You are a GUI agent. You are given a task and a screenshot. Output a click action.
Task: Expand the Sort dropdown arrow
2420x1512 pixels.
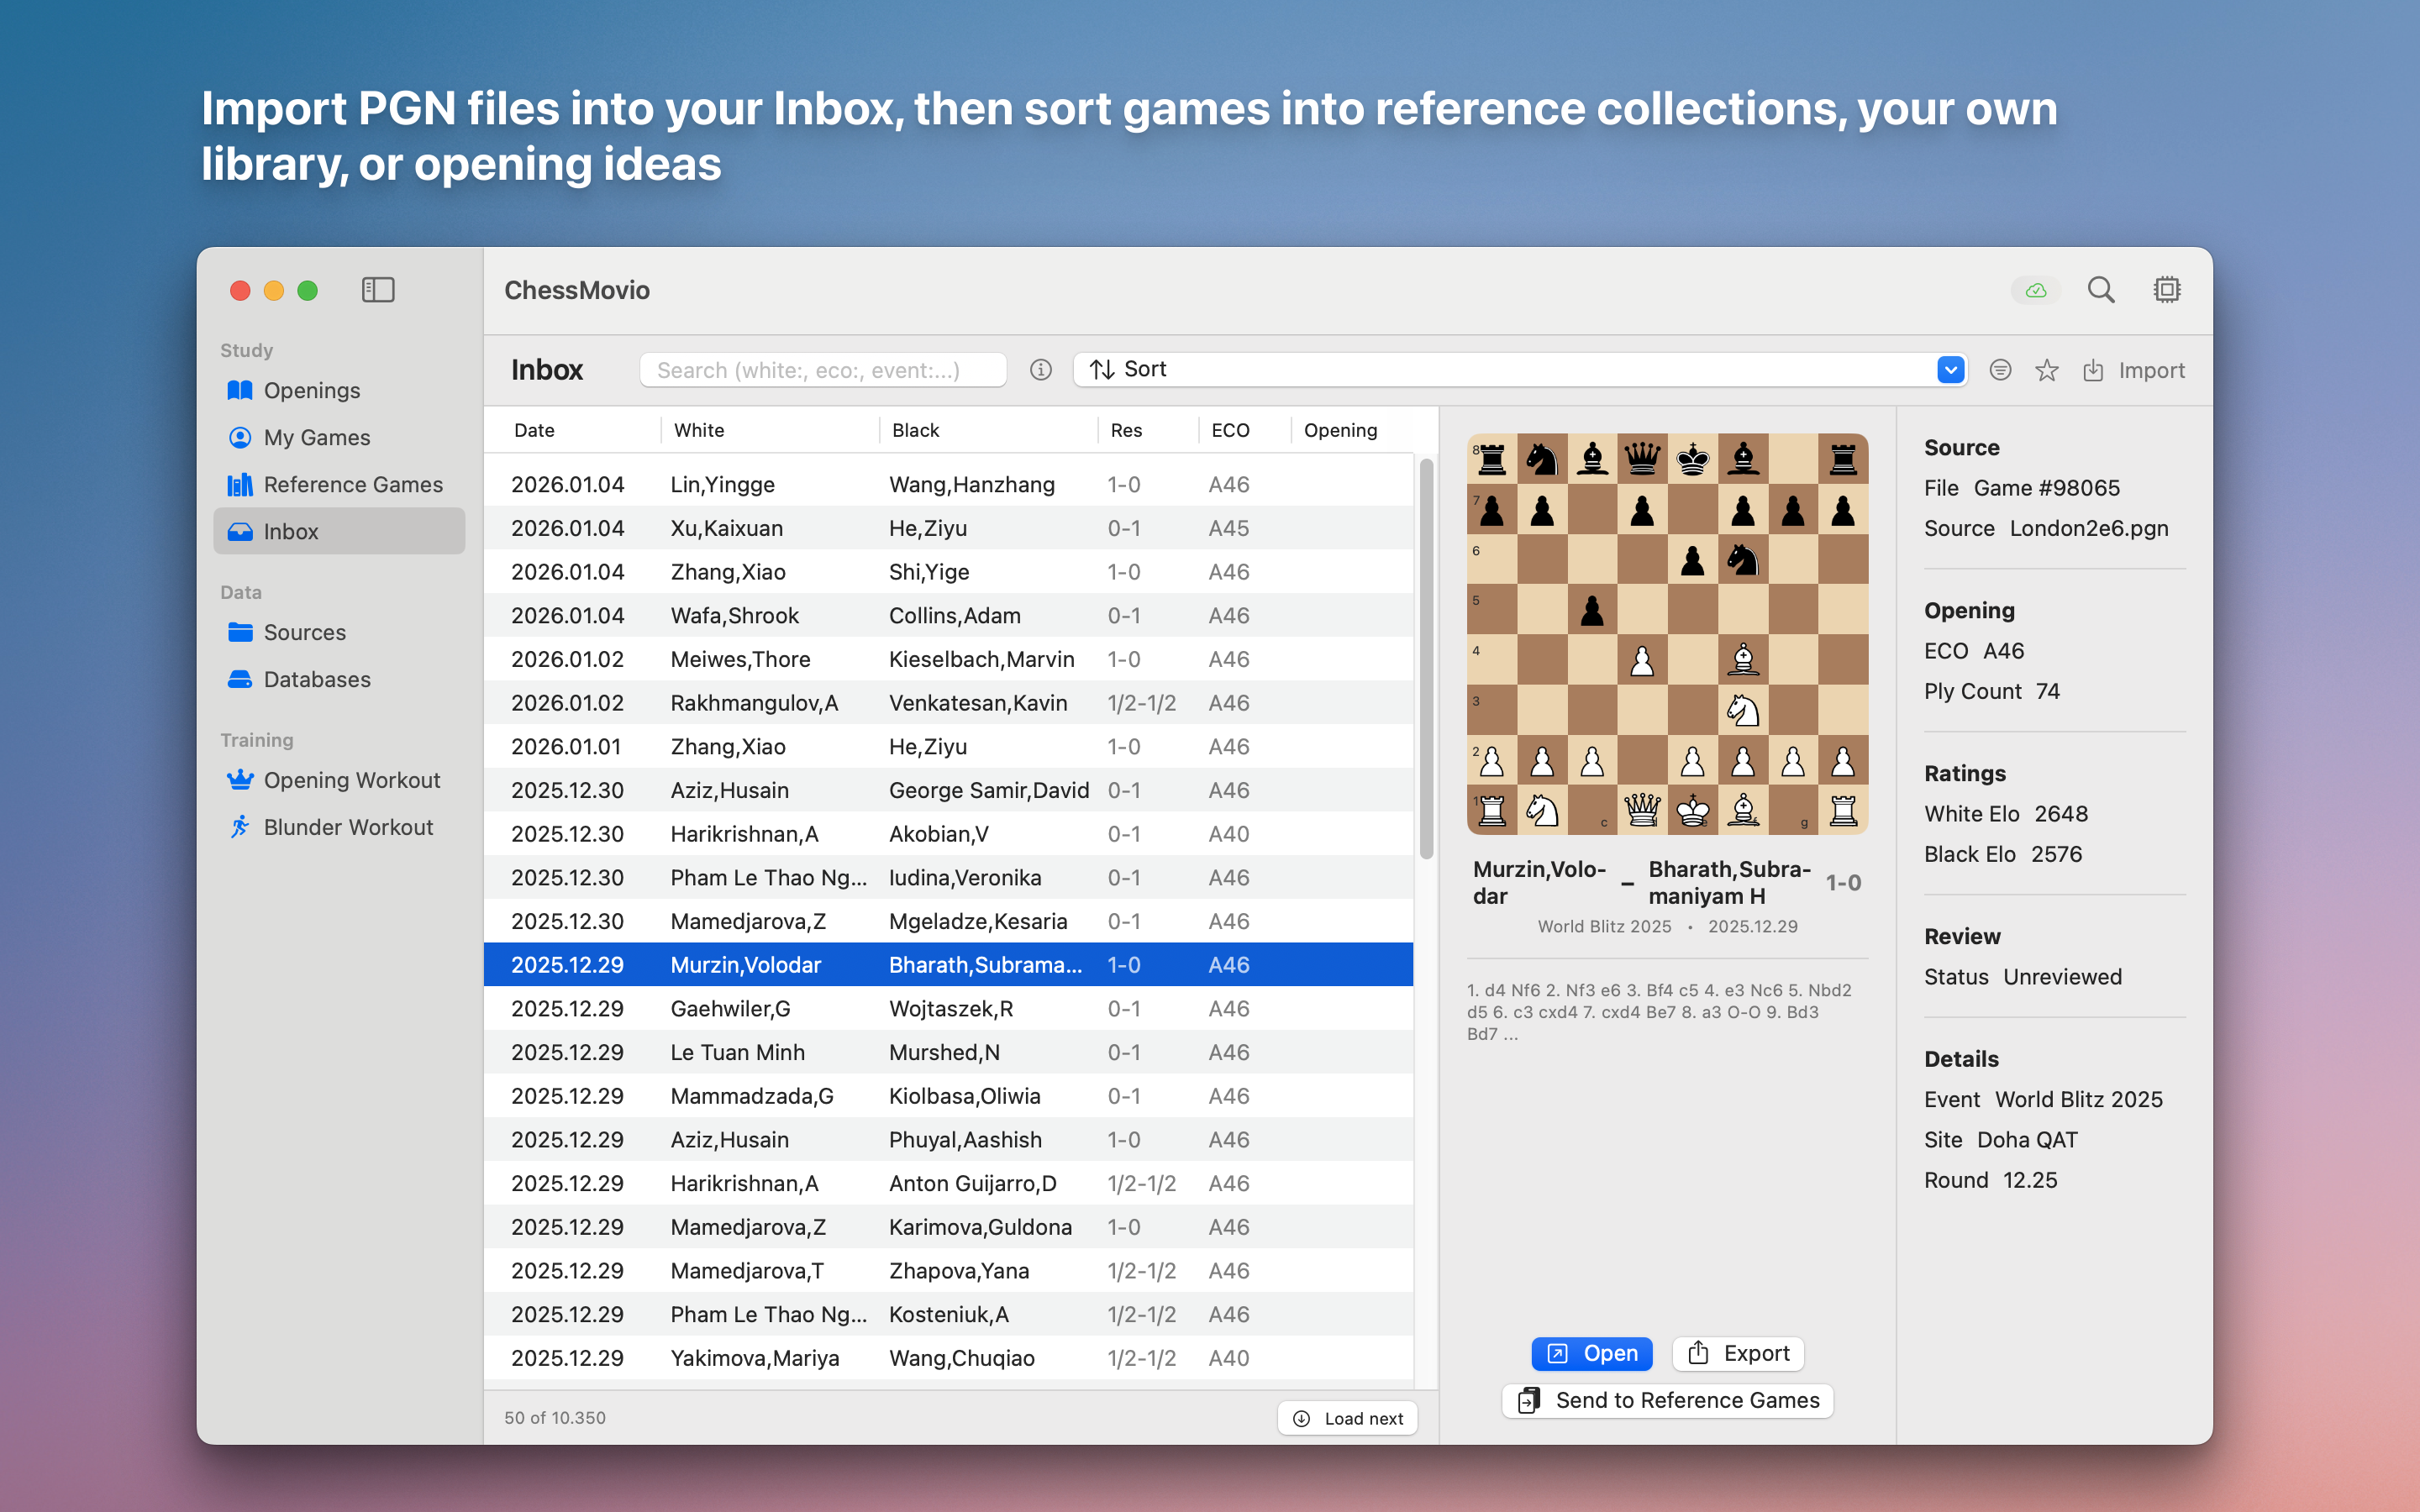1950,370
